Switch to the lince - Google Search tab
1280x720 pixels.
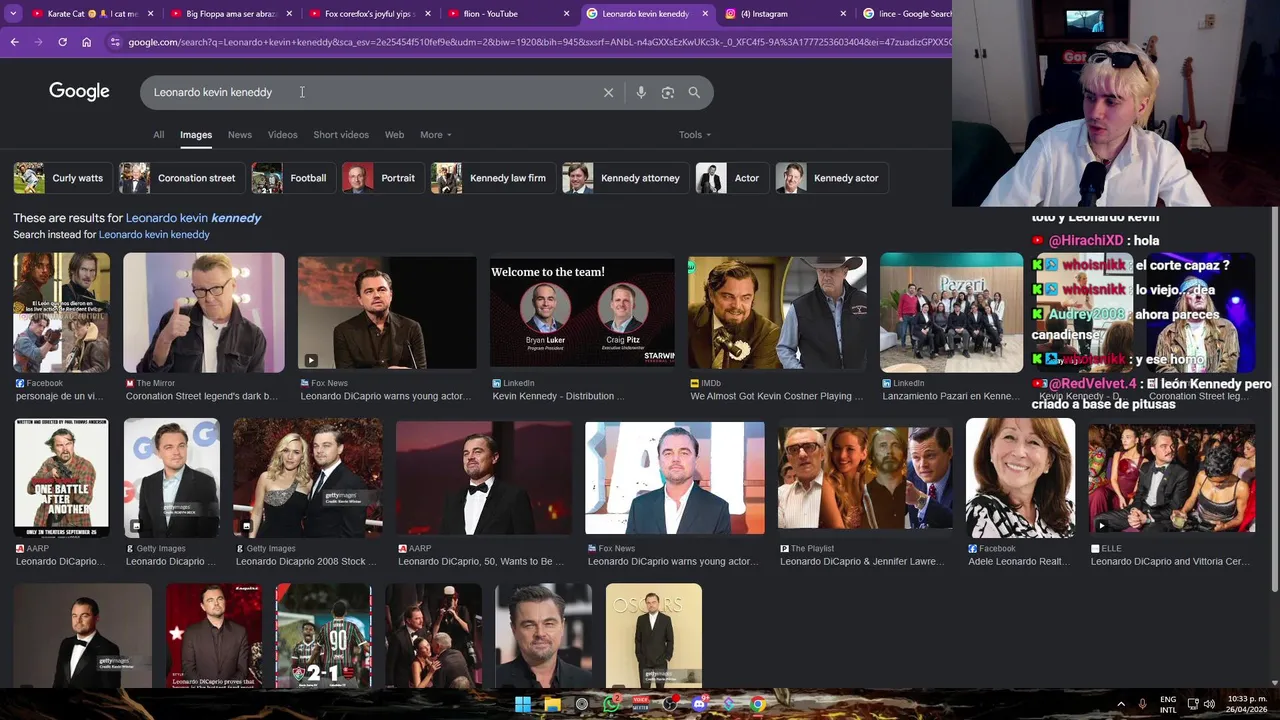coord(904,14)
